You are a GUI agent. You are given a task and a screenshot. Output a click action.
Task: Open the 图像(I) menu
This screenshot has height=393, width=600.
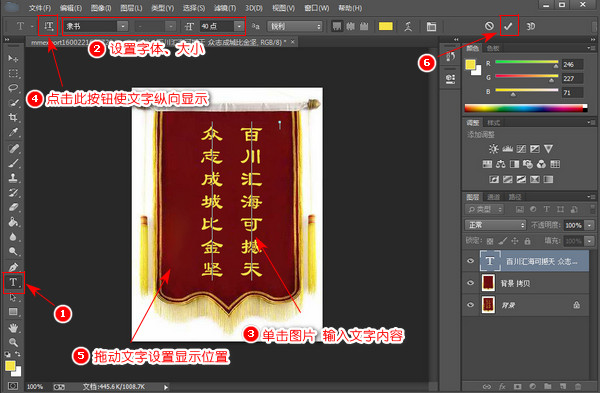click(x=101, y=8)
